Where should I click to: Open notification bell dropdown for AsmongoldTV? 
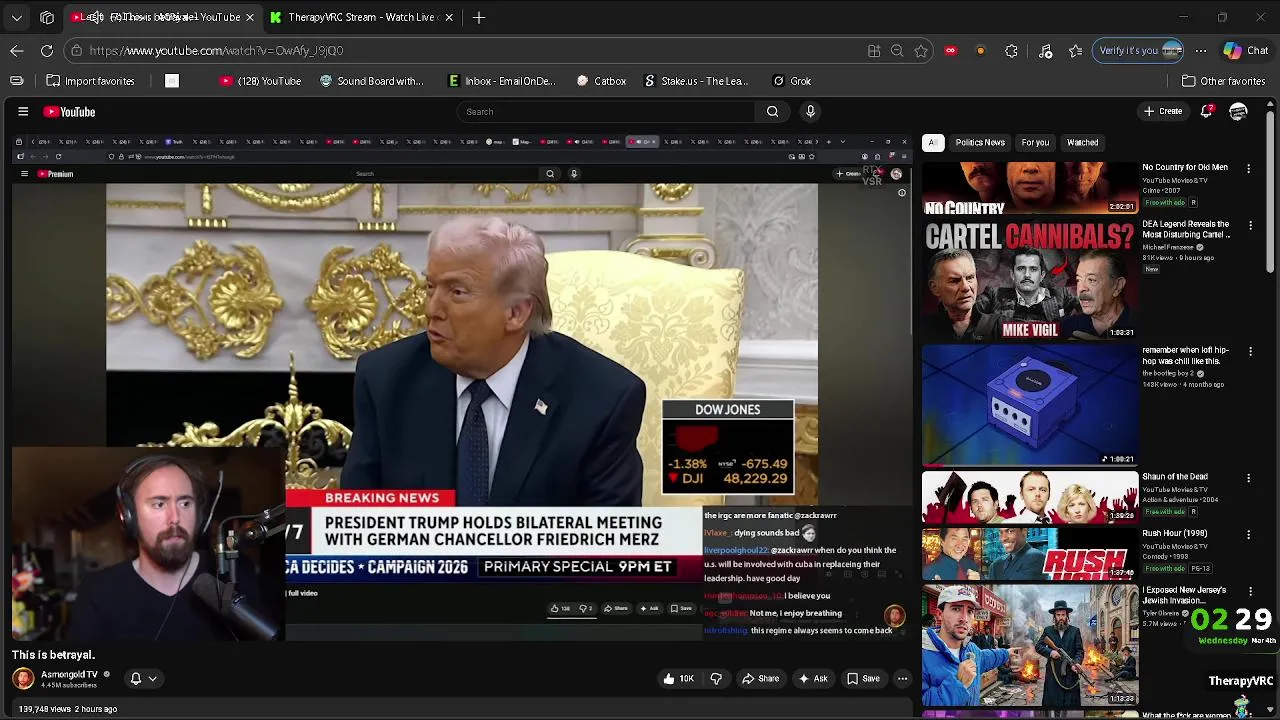tap(143, 679)
